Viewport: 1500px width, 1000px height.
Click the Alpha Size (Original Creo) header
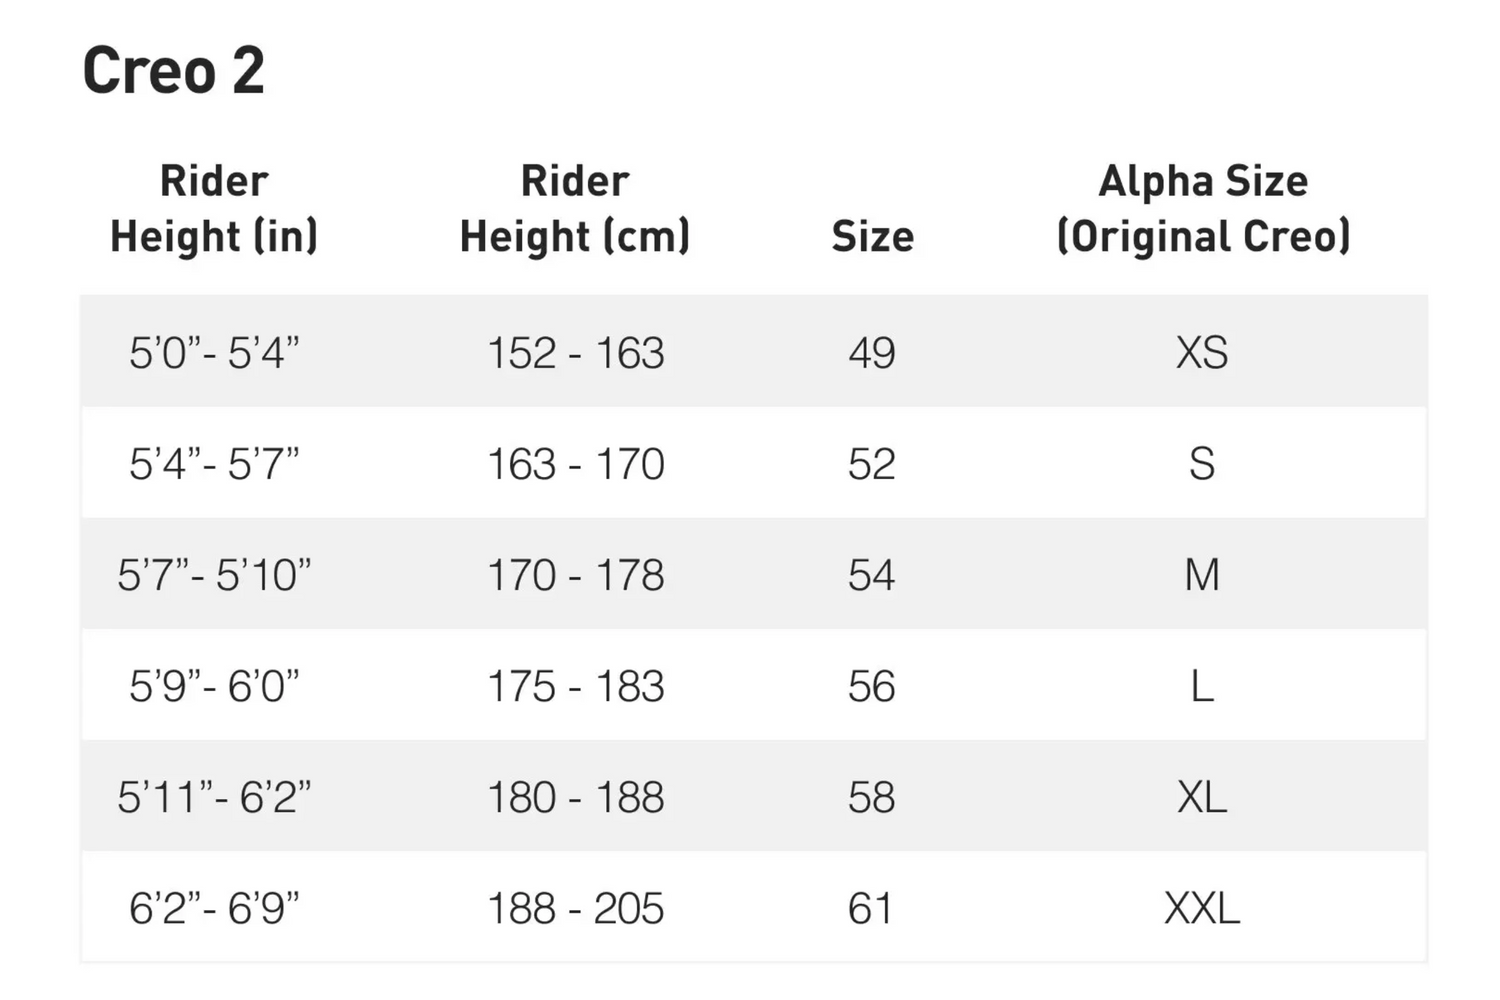point(1203,209)
